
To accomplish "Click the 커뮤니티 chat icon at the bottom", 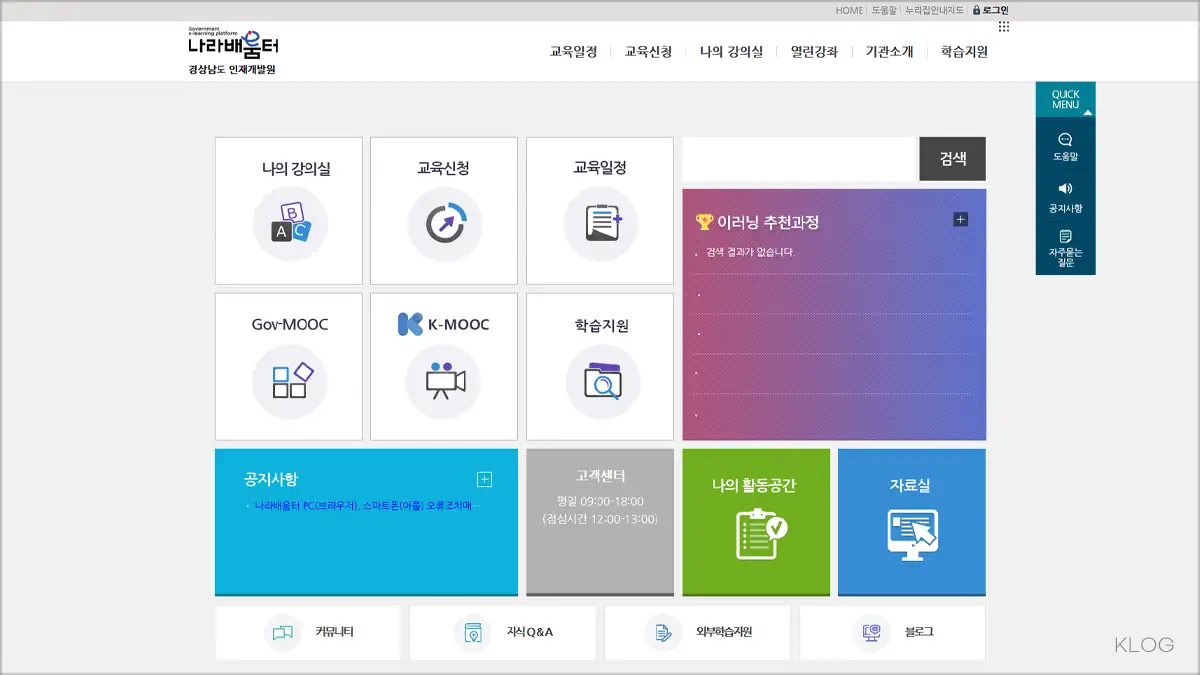I will tap(281, 633).
